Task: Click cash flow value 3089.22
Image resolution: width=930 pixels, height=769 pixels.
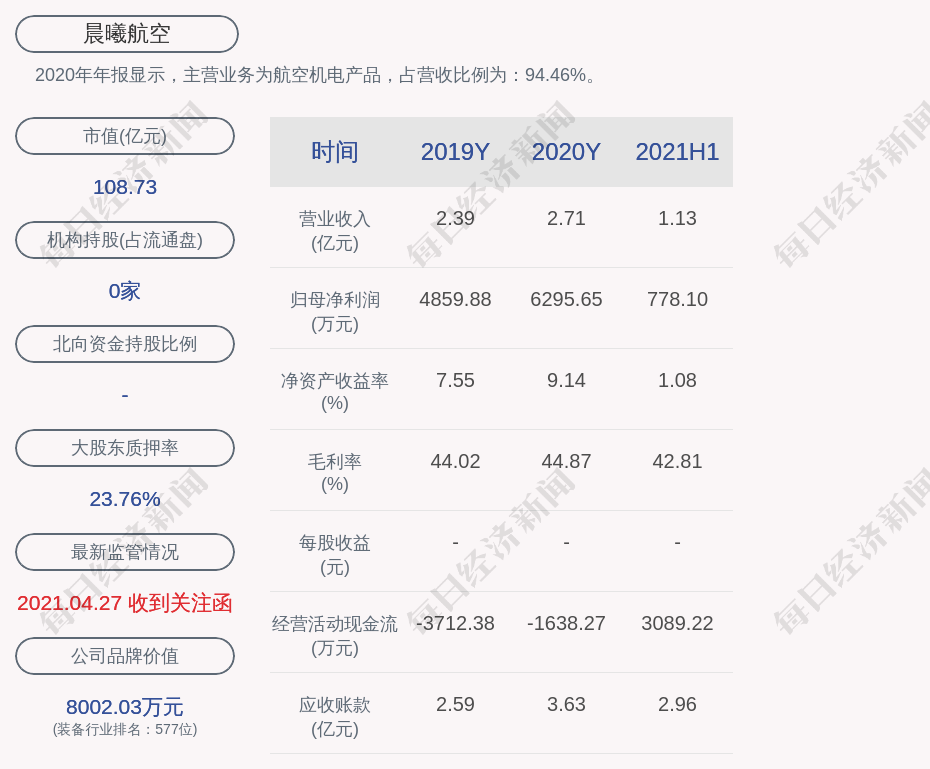Action: point(677,623)
